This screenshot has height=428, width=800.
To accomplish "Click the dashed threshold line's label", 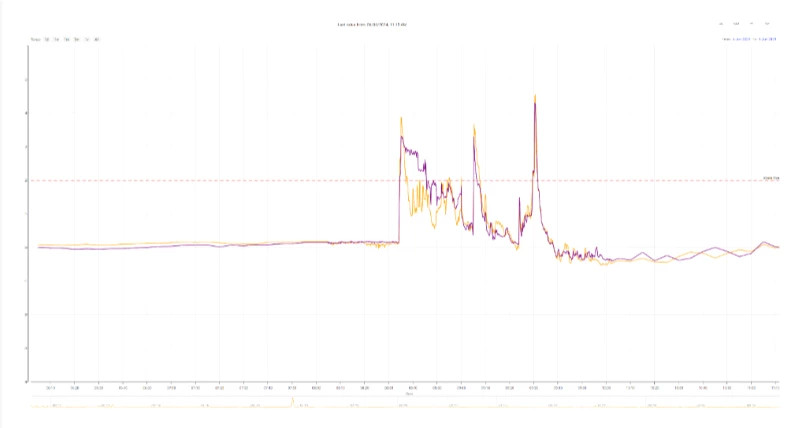I will click(x=770, y=179).
